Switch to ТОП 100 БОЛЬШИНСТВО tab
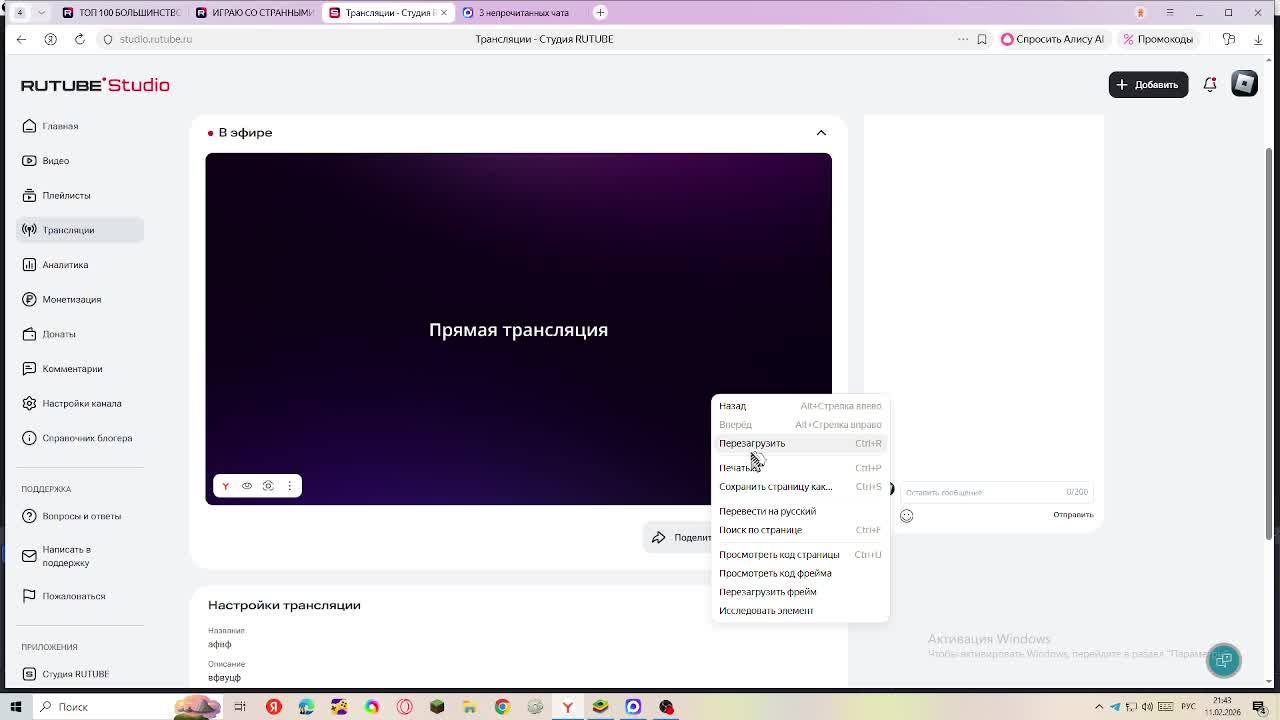 click(x=120, y=12)
